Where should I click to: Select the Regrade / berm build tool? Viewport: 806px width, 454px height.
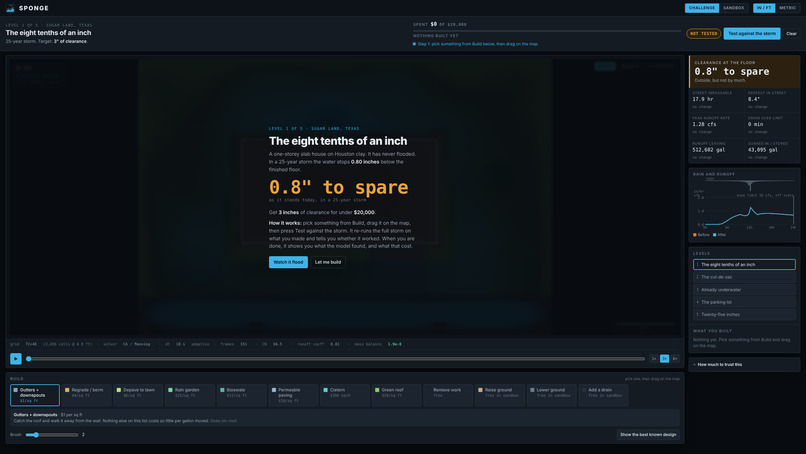87,395
